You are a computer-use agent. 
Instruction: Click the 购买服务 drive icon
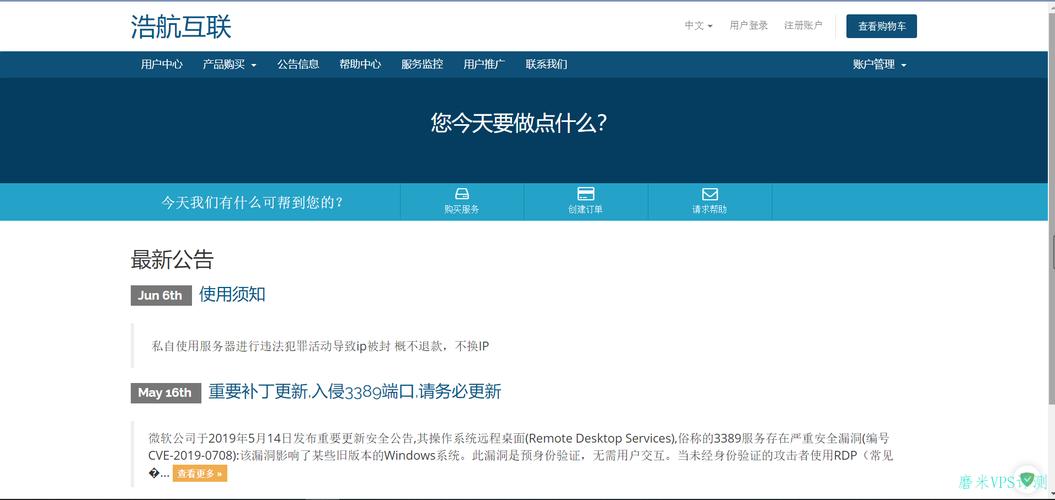click(x=462, y=194)
